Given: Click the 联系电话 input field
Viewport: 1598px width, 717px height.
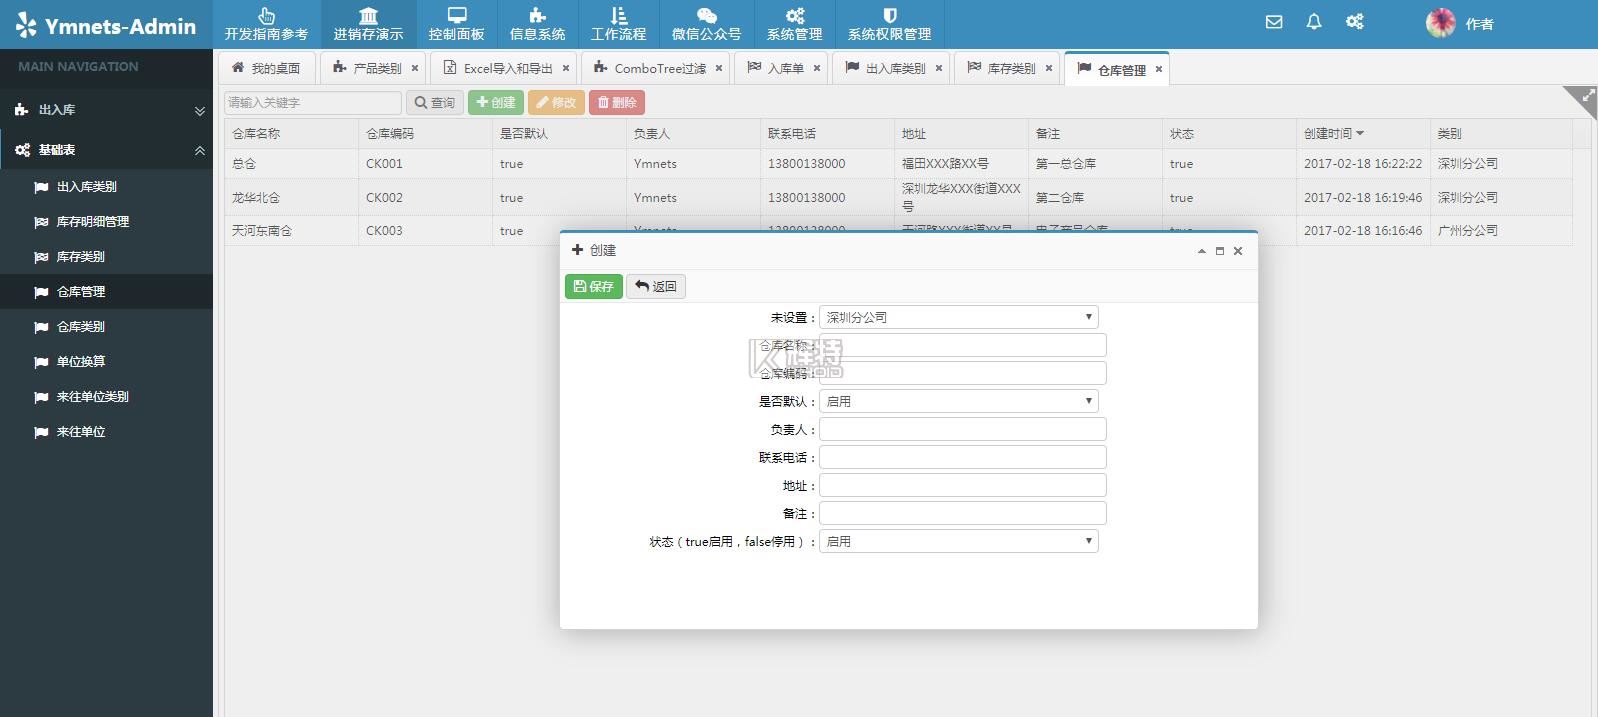Looking at the screenshot, I should [x=963, y=457].
